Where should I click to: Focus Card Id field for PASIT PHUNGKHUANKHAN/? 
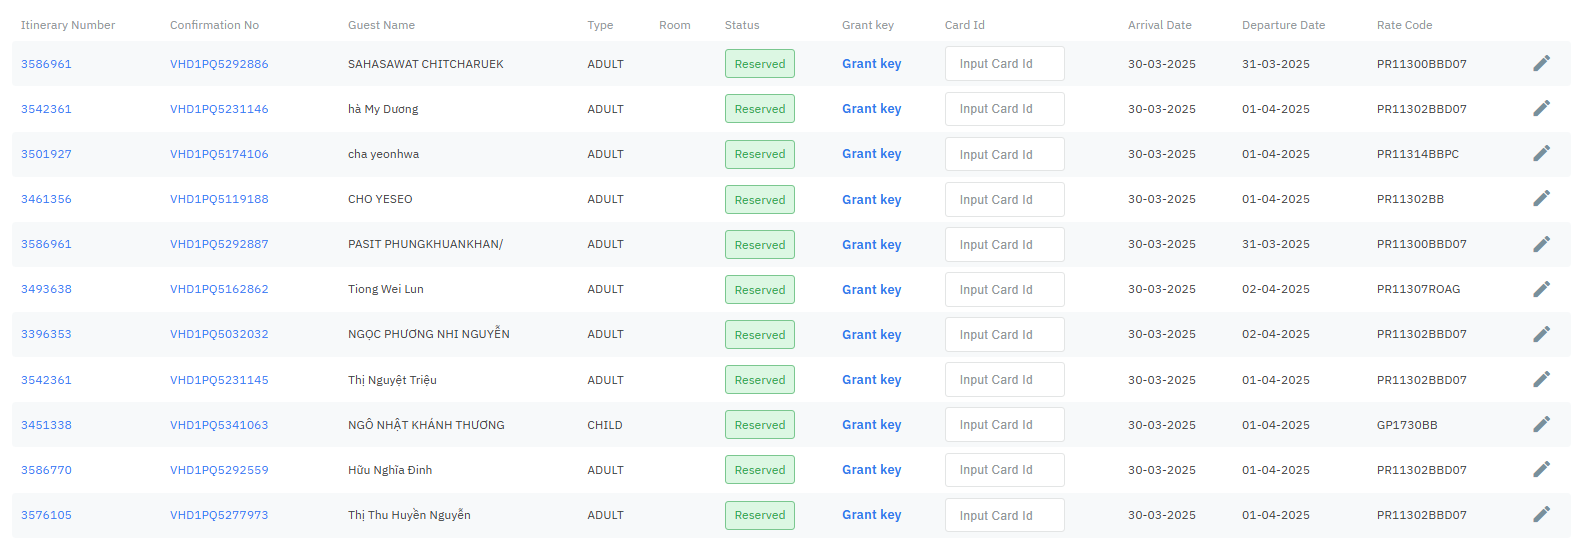coord(1004,245)
